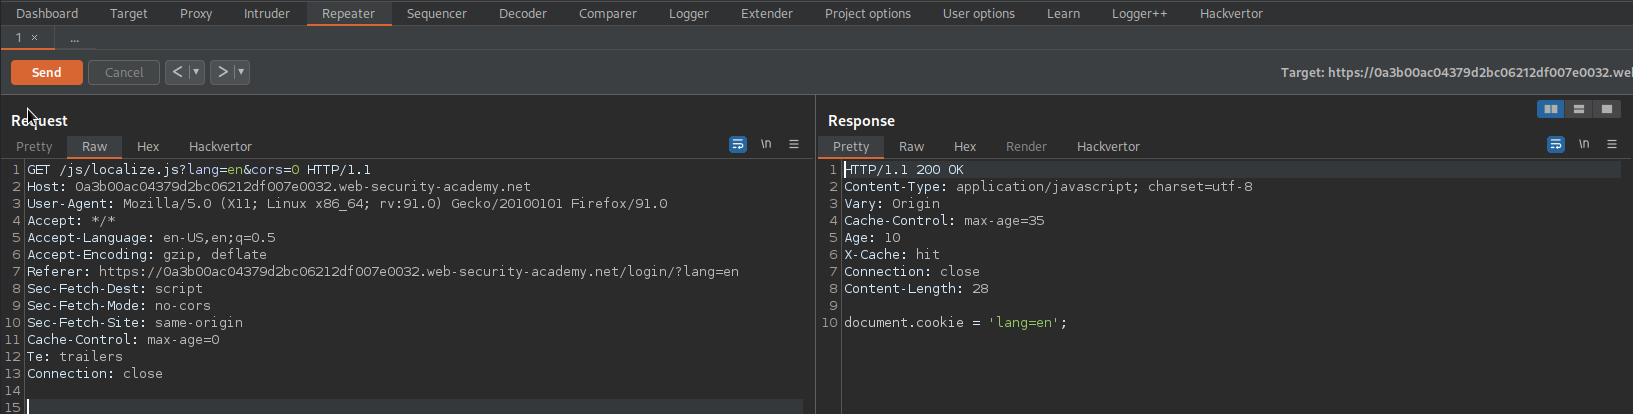Click the X-Cache: hit response header
The height and width of the screenshot is (414, 1633).
click(892, 255)
